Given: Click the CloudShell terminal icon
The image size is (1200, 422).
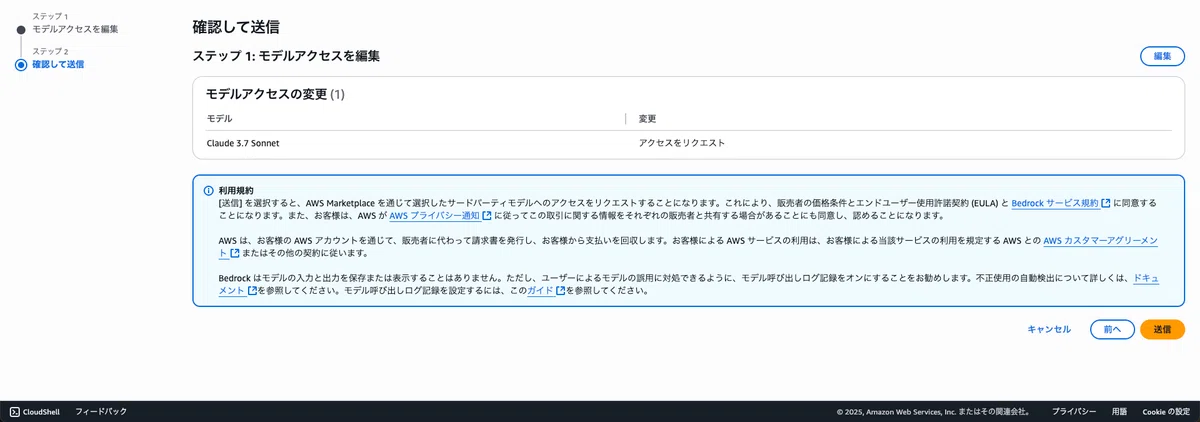Looking at the screenshot, I should (15, 411).
